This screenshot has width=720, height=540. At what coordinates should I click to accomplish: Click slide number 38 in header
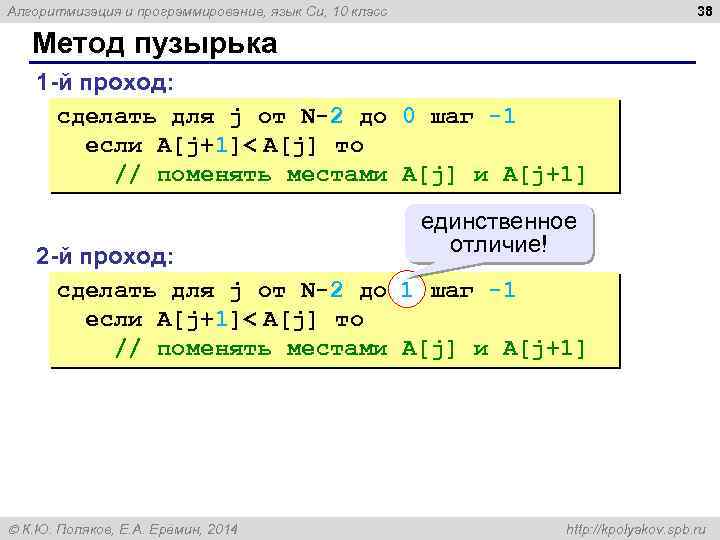[x=704, y=10]
